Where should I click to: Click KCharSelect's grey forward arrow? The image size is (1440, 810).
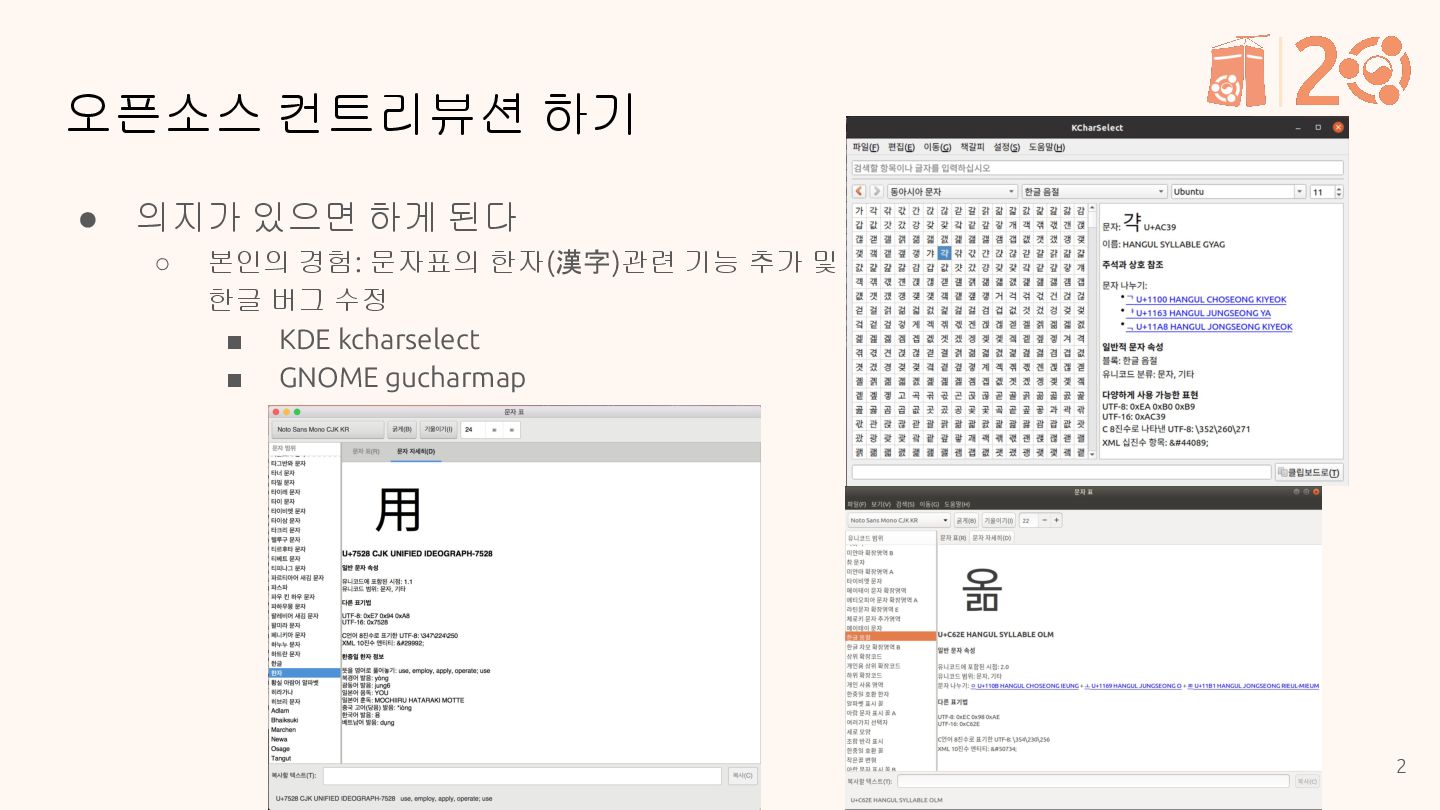pyautogui.click(x=876, y=191)
